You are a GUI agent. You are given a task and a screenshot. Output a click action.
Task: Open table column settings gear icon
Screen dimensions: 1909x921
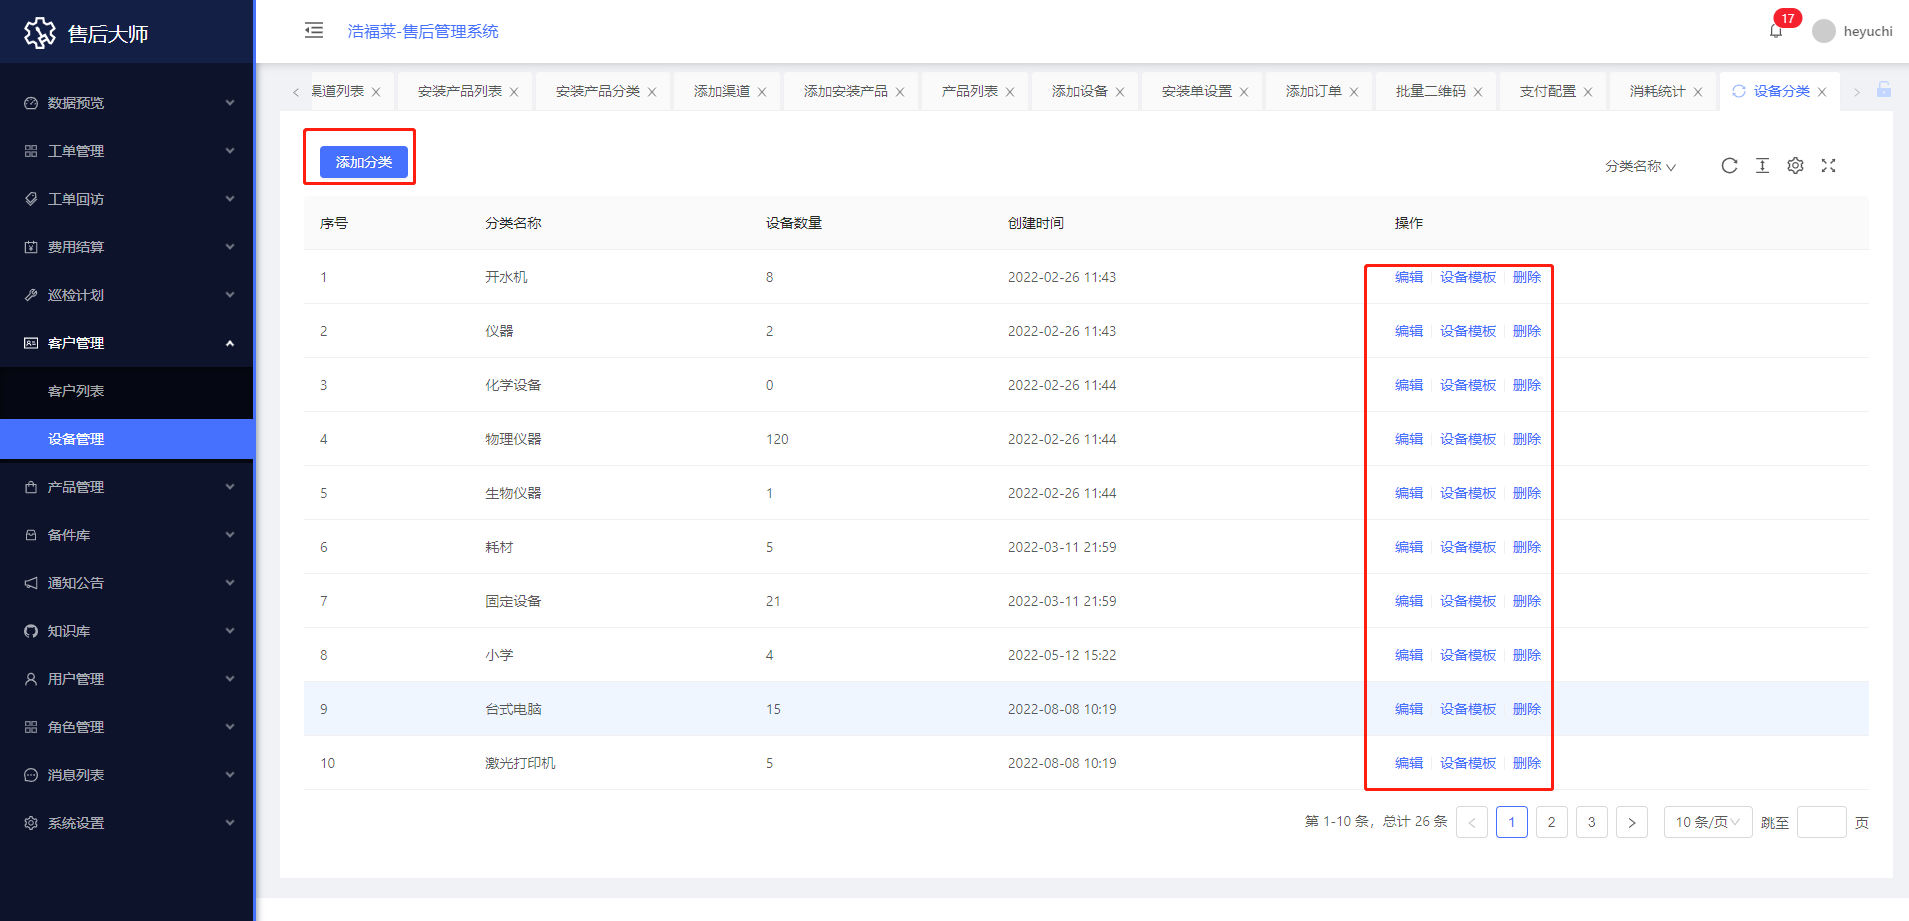tap(1795, 166)
